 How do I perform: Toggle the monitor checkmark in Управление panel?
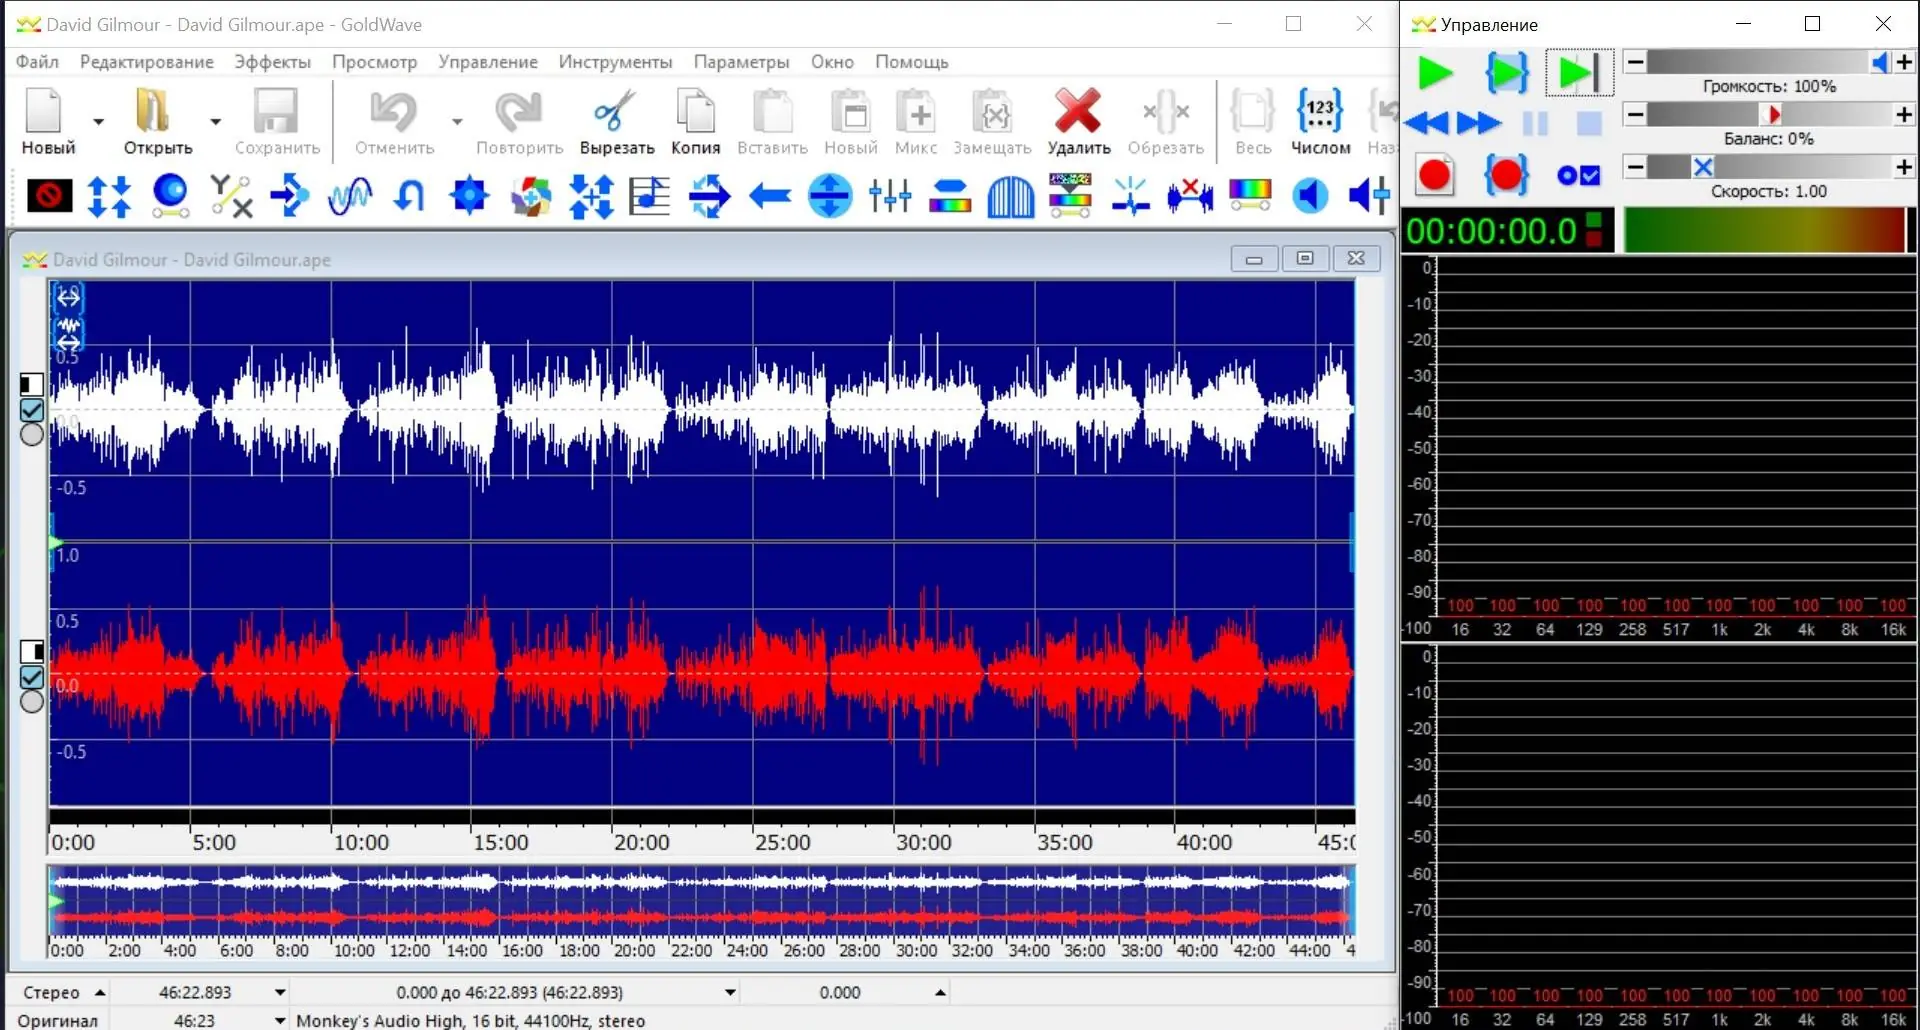(1576, 173)
